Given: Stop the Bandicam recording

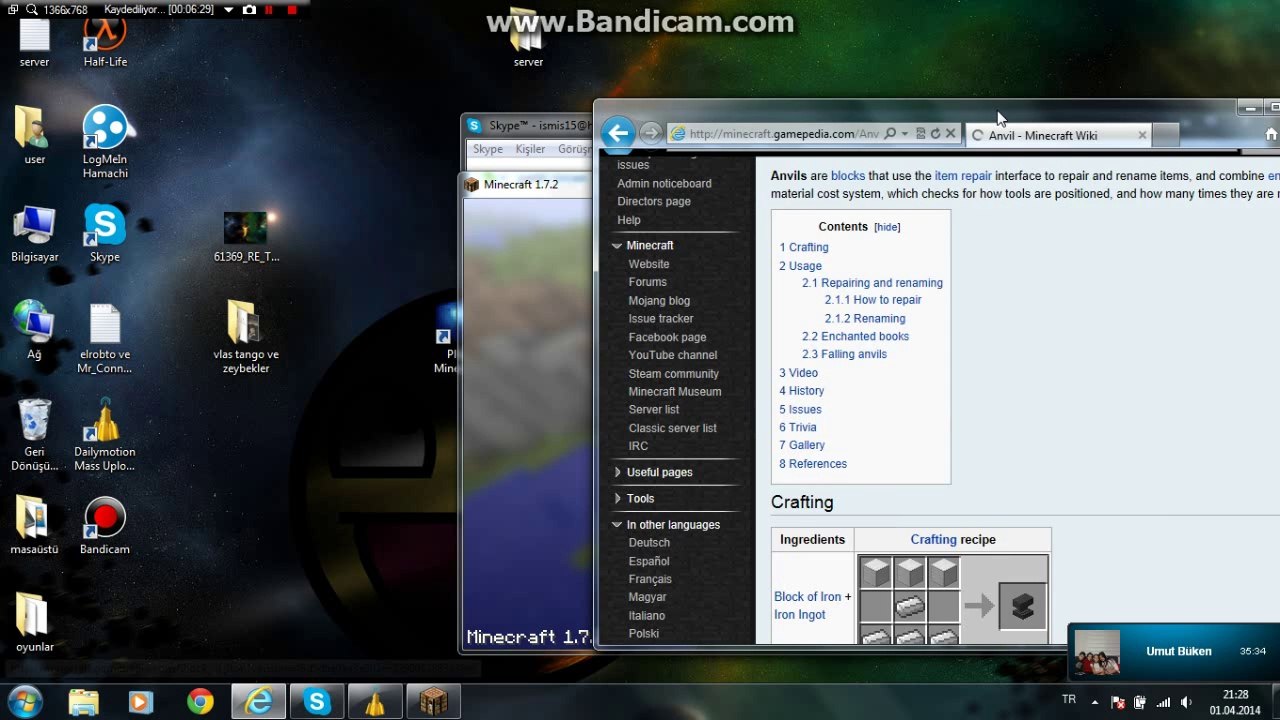Looking at the screenshot, I should click(291, 10).
